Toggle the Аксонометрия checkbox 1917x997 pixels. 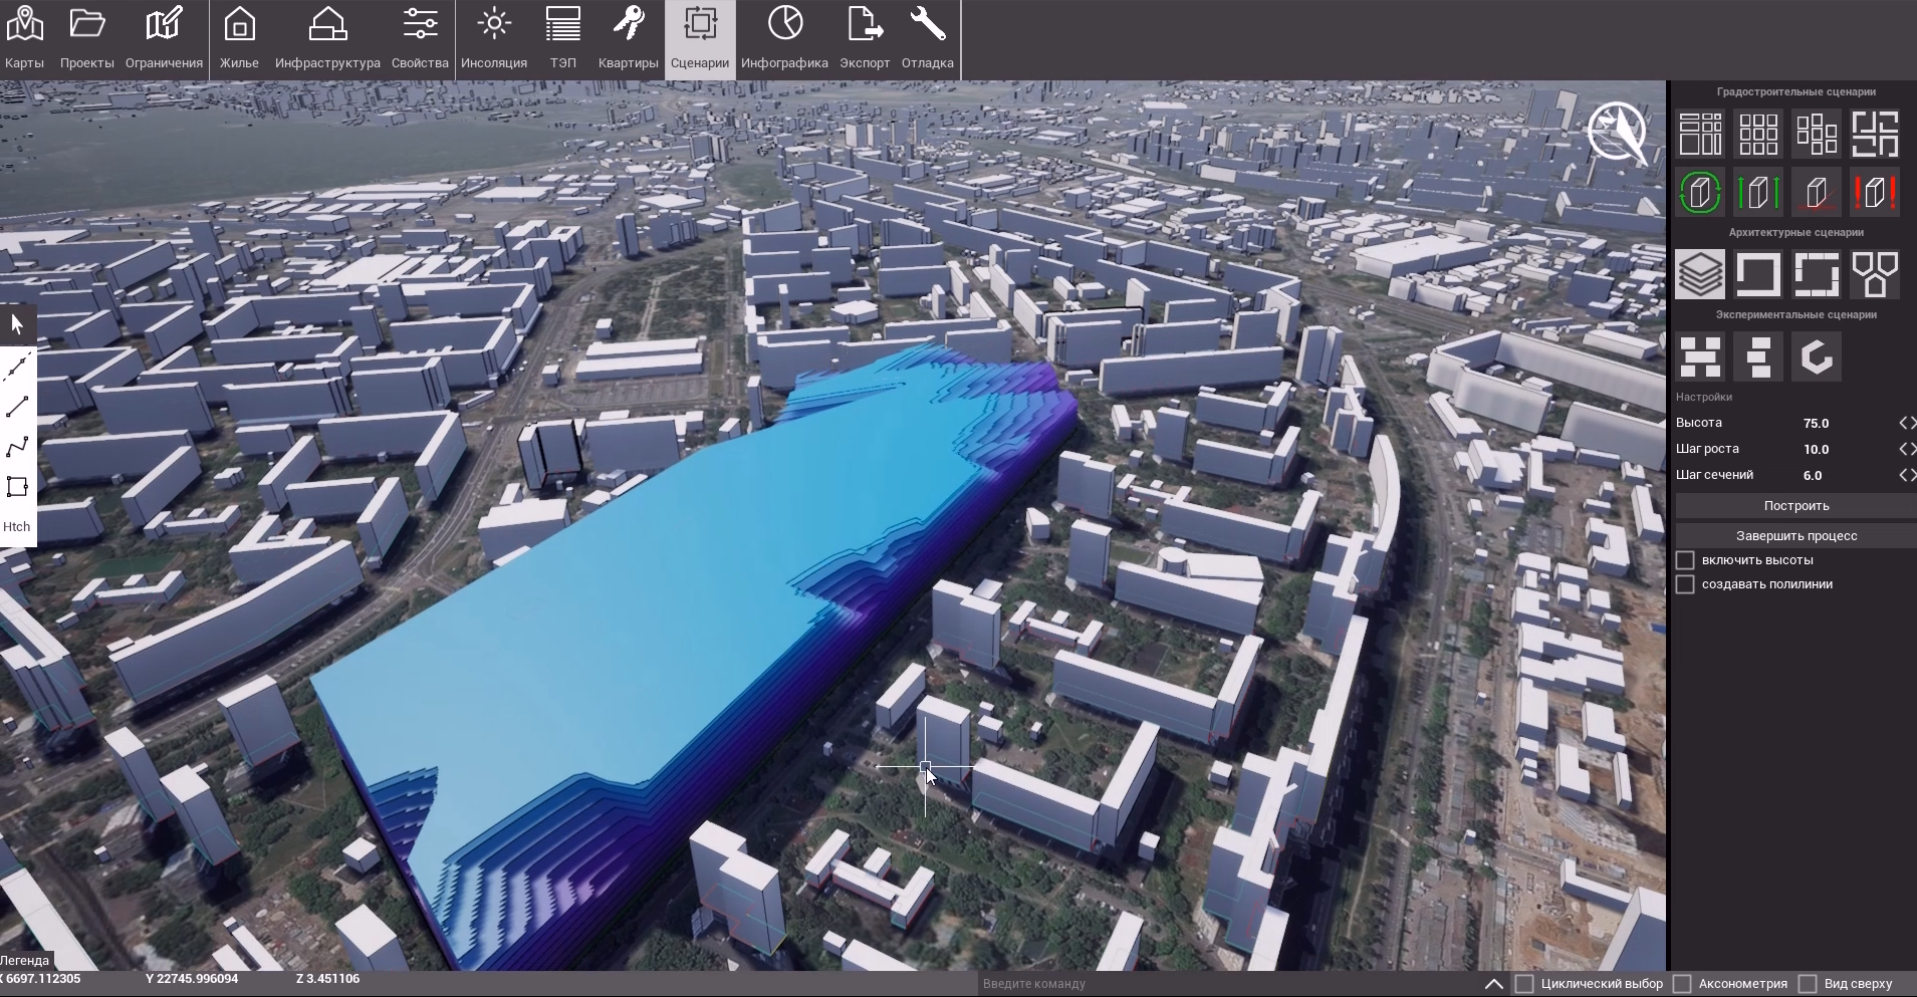(x=1682, y=984)
